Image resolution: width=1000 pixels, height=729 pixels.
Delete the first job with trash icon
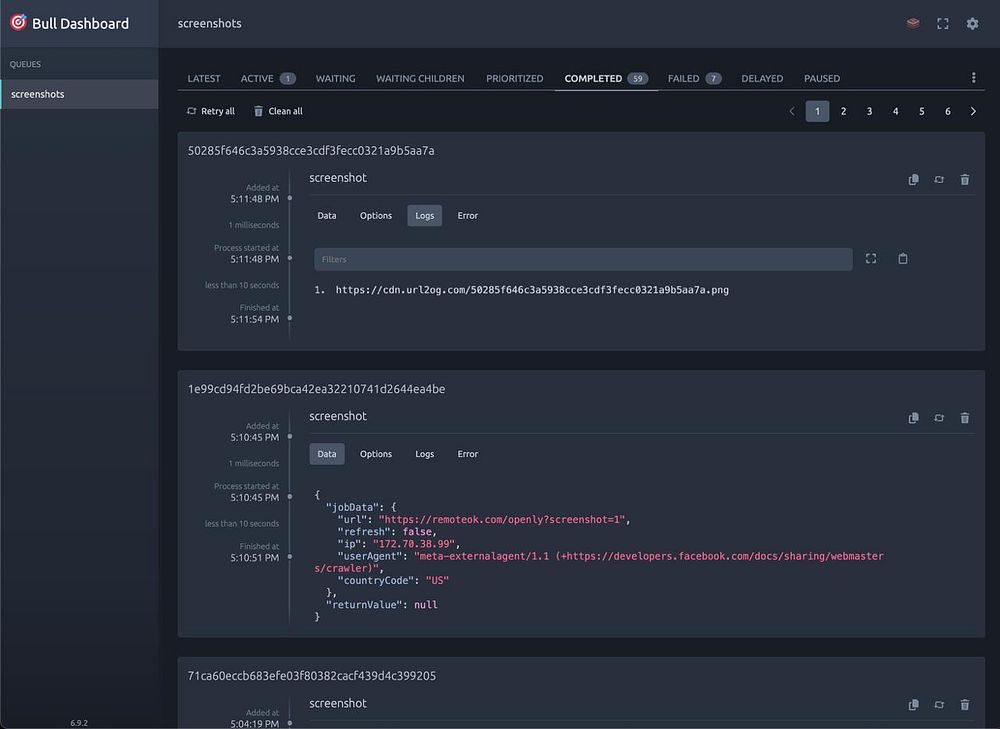[x=965, y=179]
